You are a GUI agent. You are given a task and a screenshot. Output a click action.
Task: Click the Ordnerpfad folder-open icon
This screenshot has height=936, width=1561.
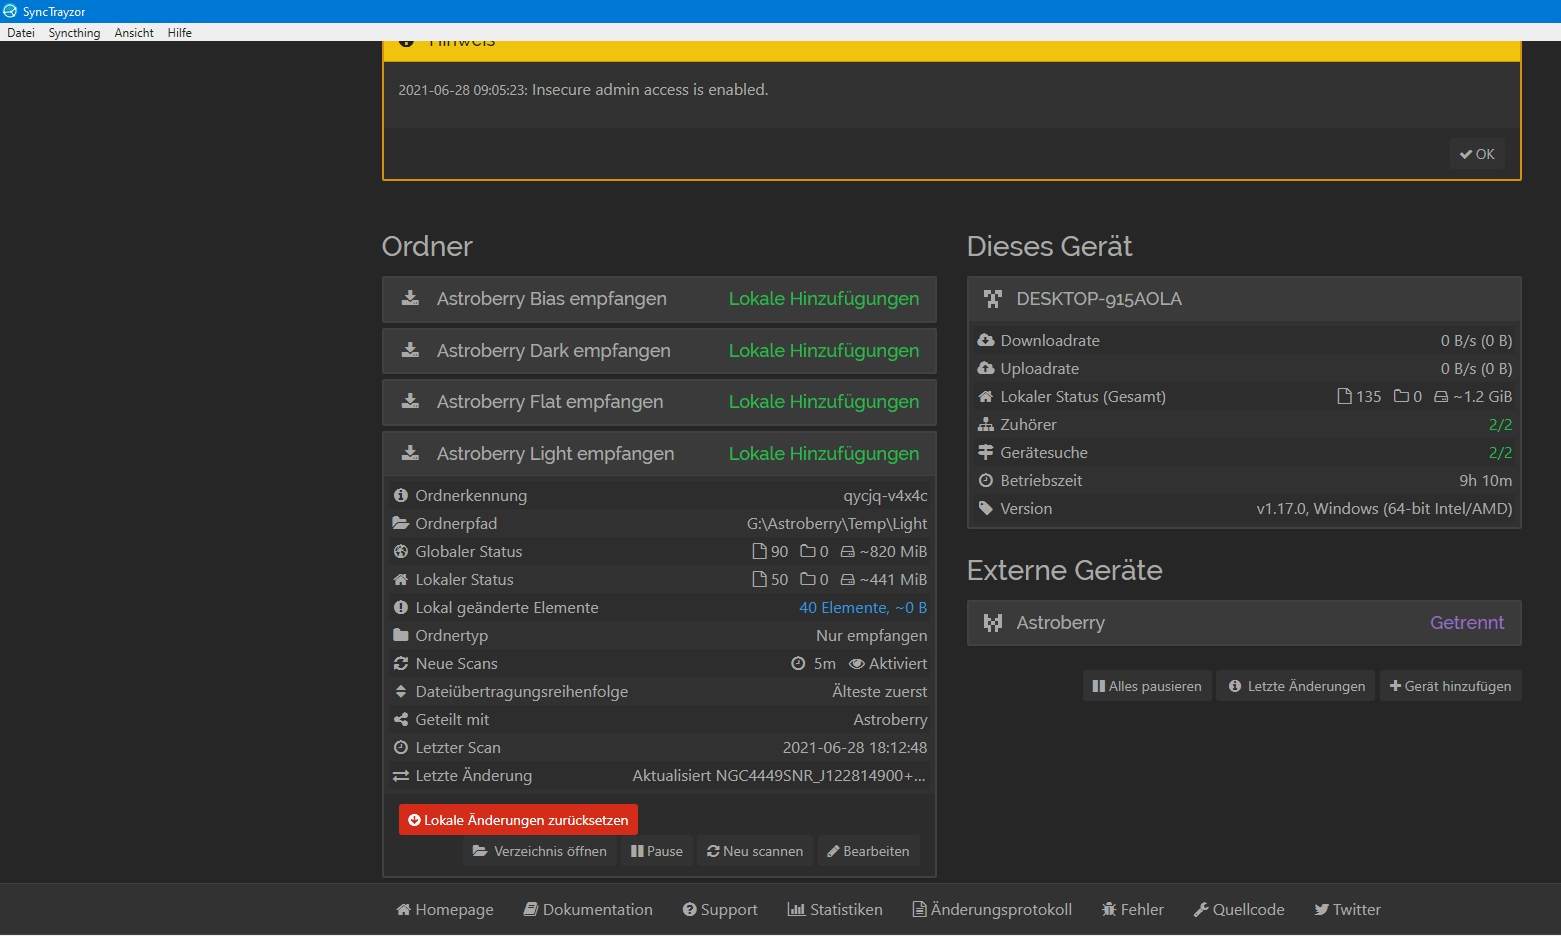(x=401, y=523)
